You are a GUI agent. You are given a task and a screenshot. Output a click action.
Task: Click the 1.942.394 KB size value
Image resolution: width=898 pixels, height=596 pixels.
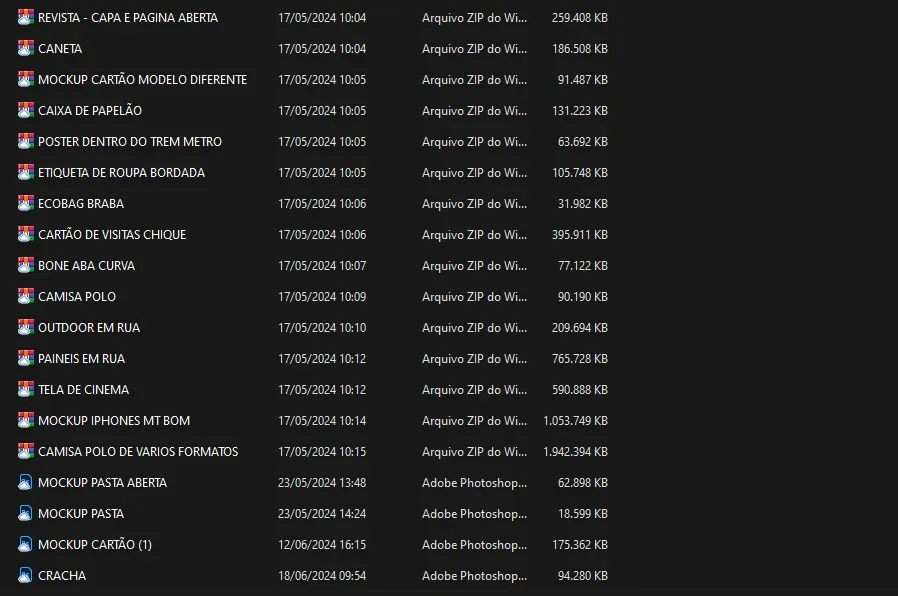coord(575,451)
